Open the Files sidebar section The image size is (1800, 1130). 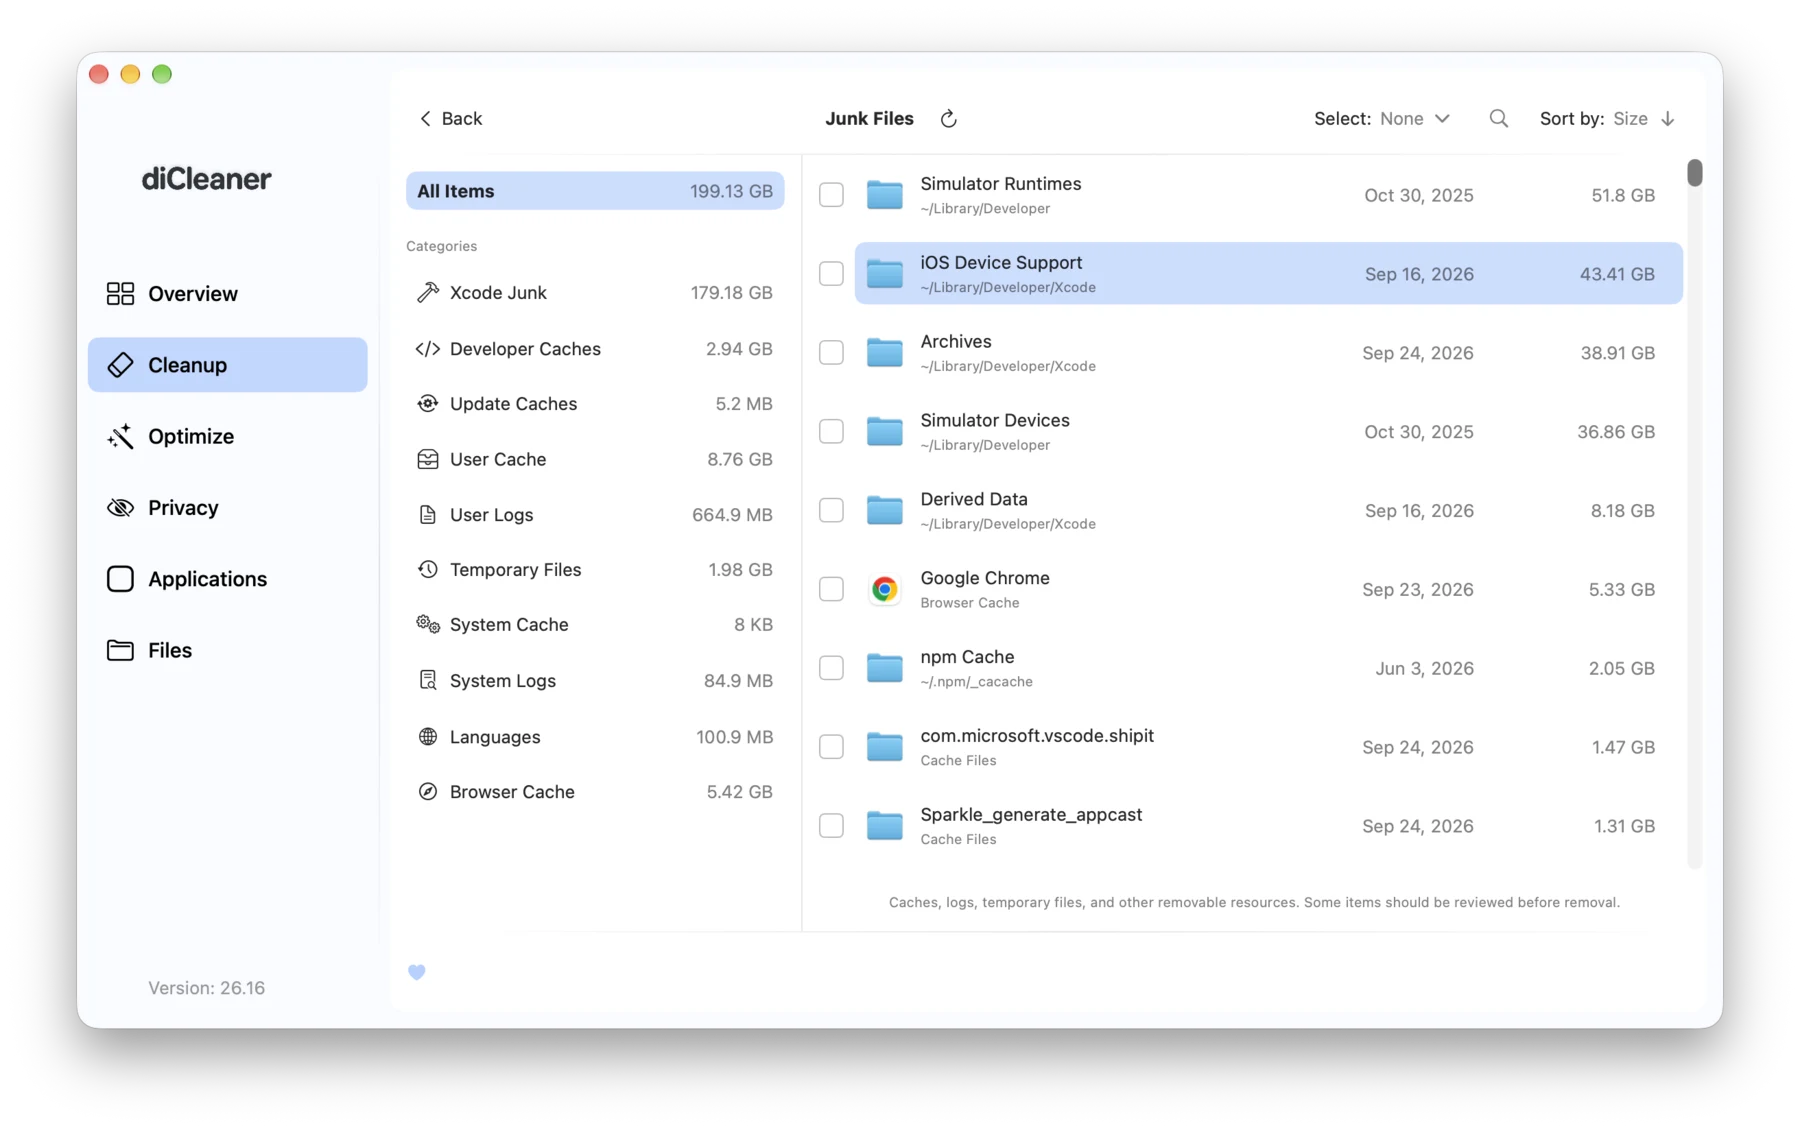pyautogui.click(x=227, y=650)
